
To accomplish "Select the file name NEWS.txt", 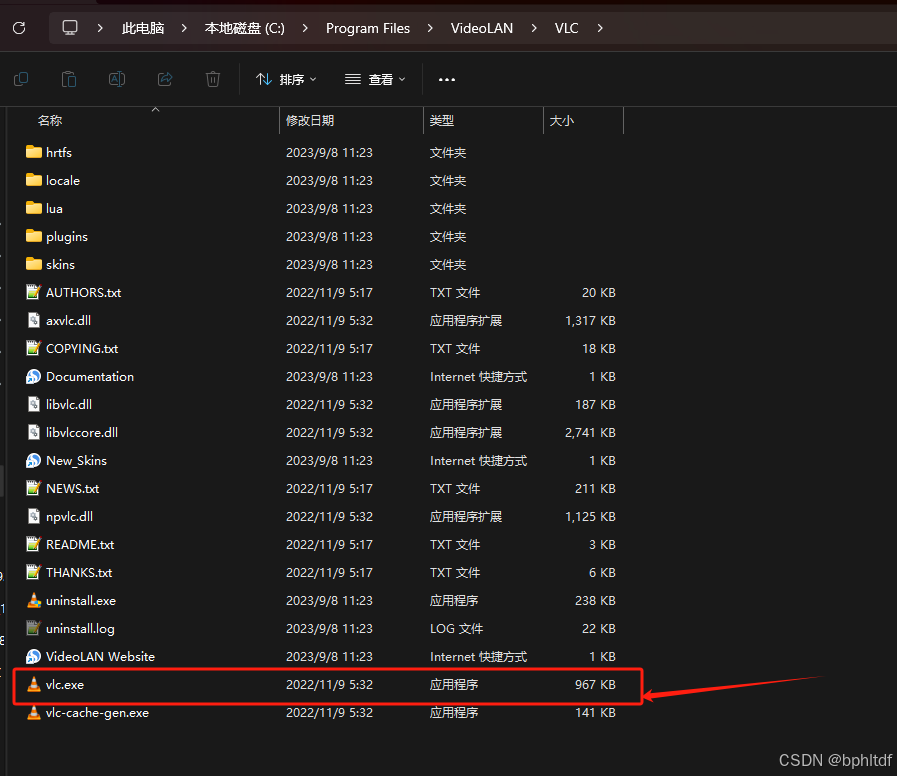I will (73, 488).
